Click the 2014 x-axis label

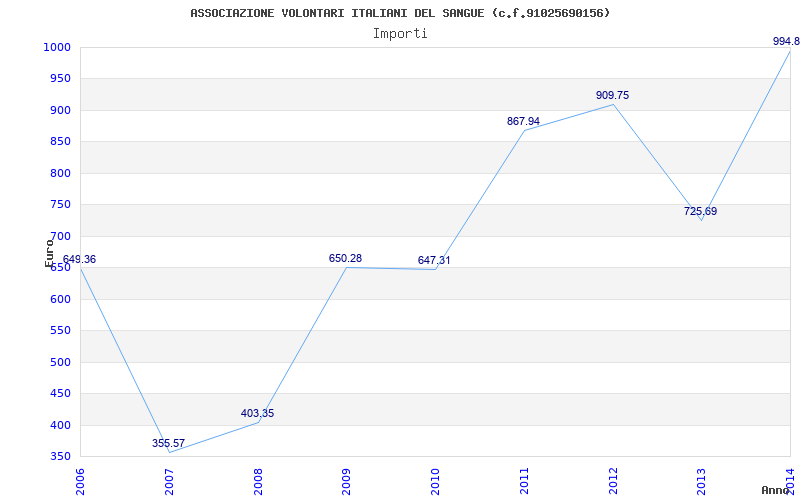[790, 481]
